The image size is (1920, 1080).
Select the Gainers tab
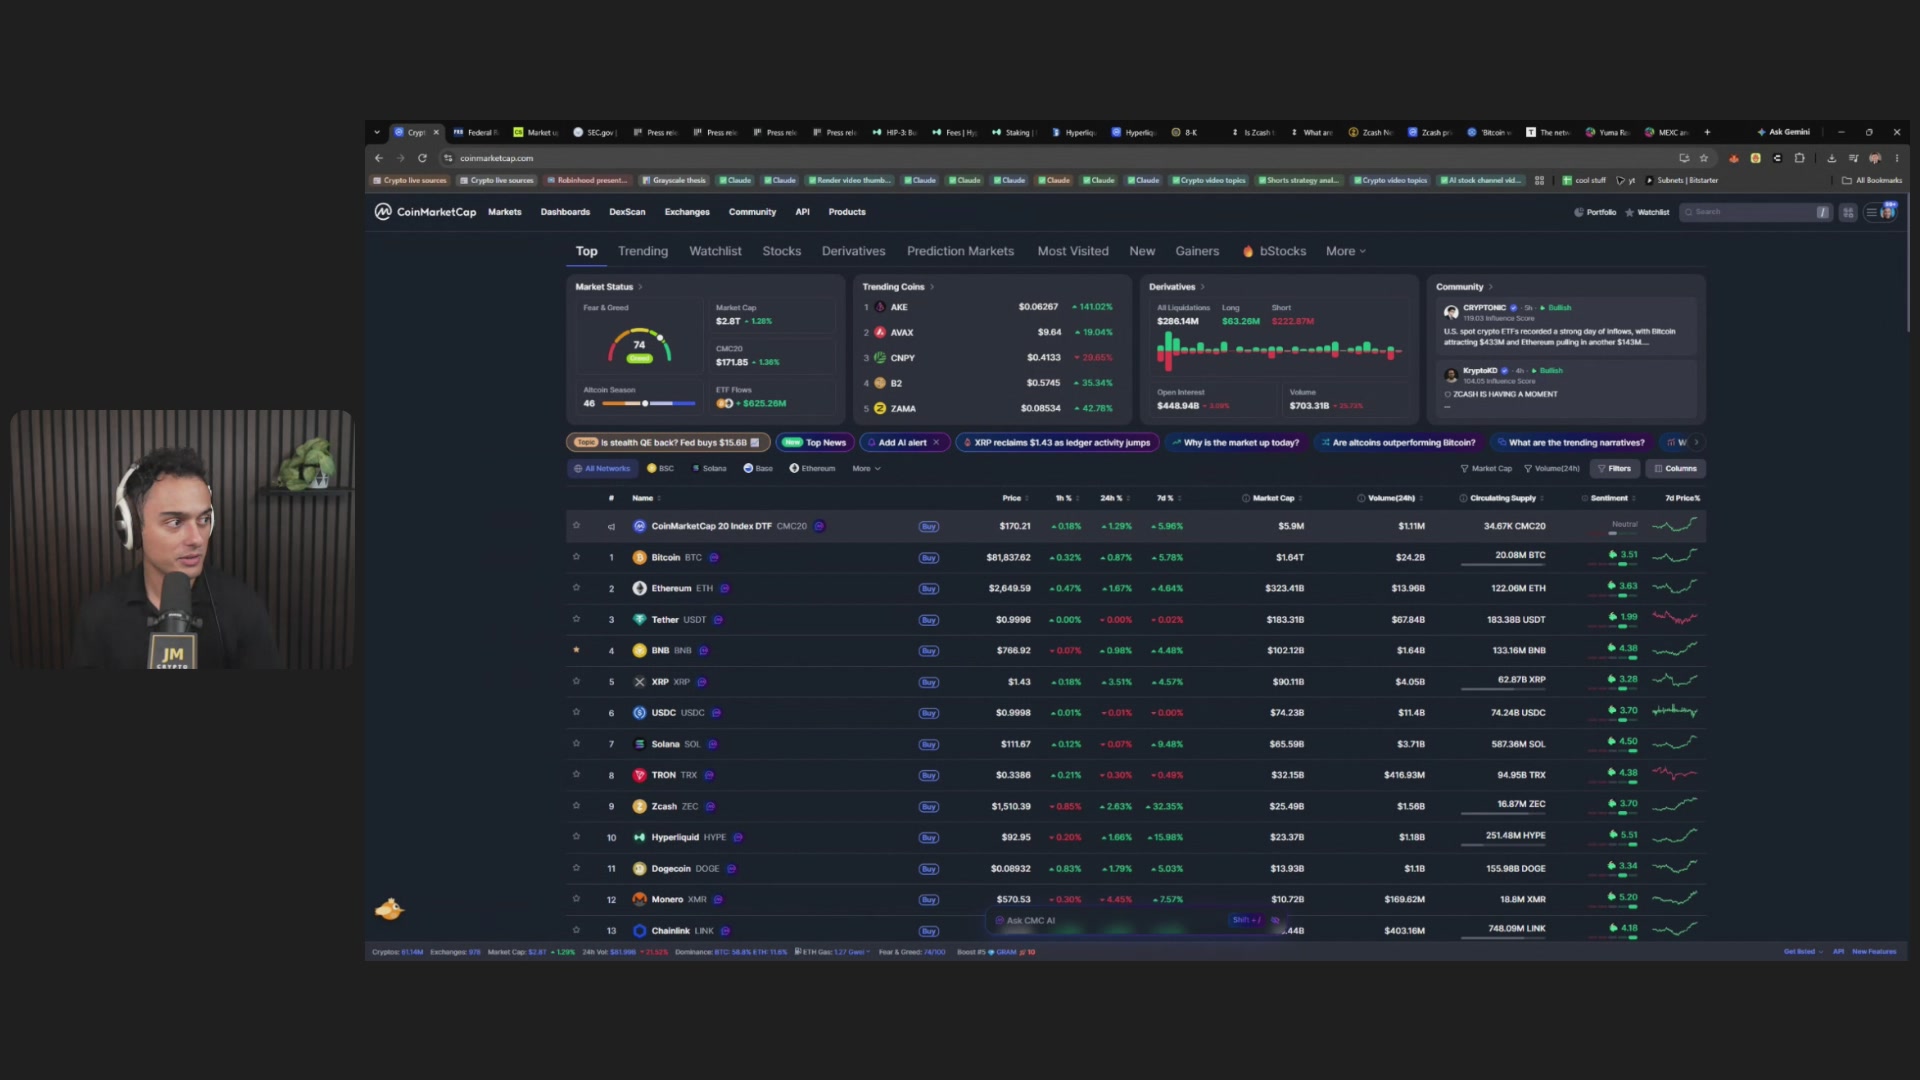(x=1196, y=251)
